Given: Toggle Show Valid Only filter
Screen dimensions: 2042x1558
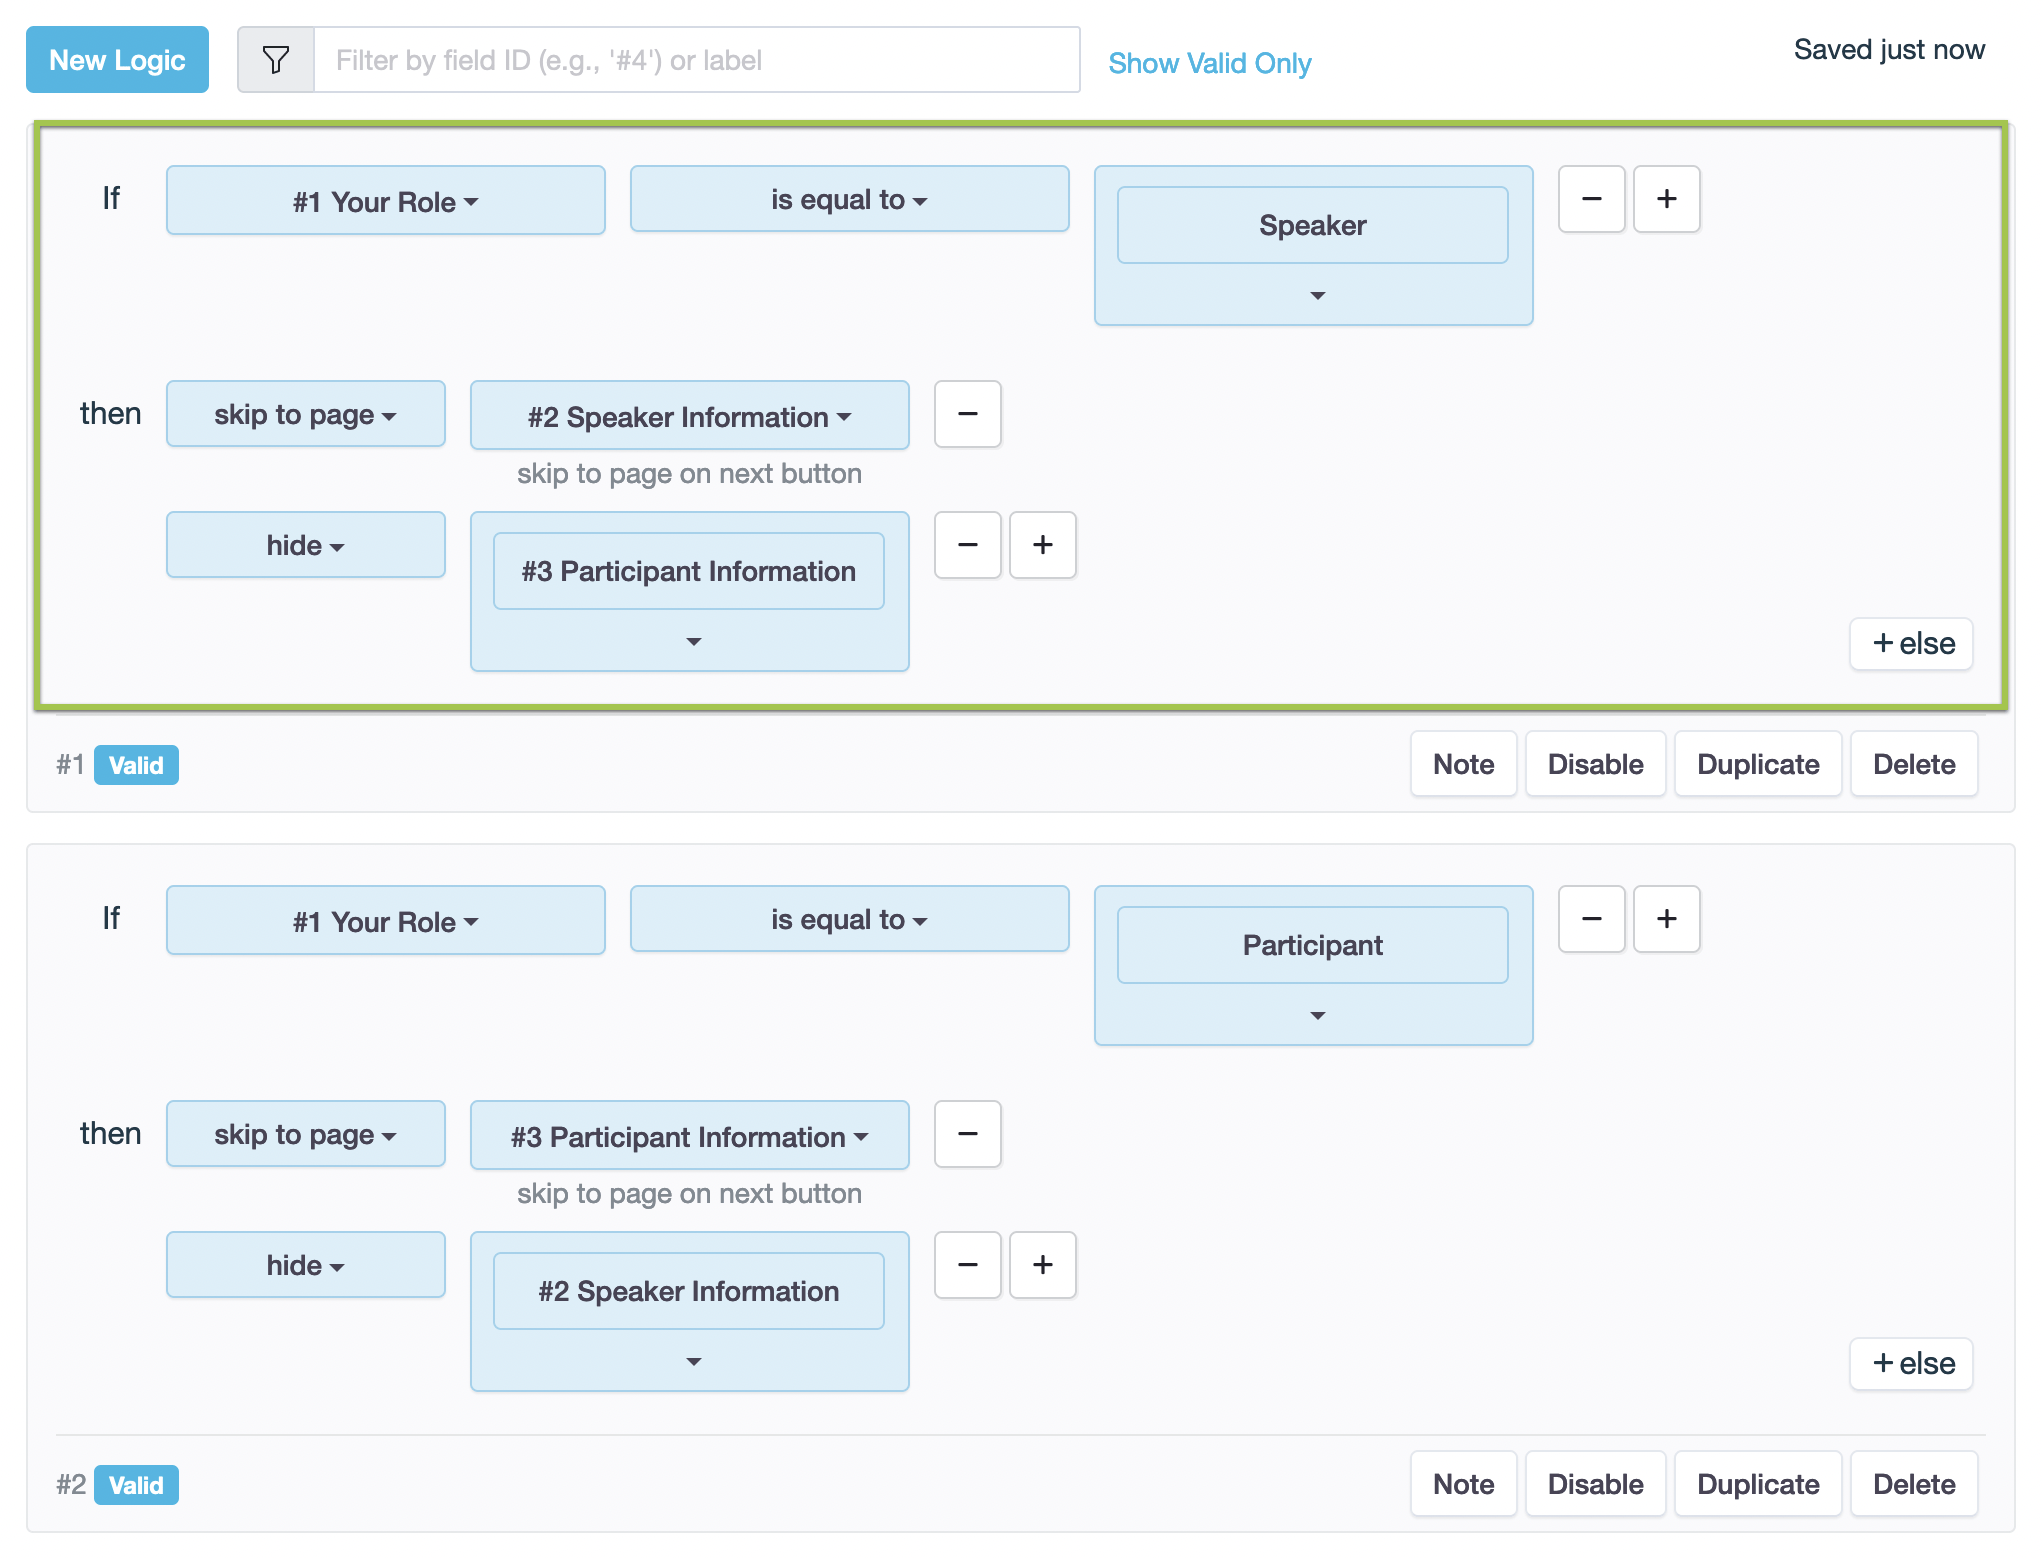Looking at the screenshot, I should (x=1209, y=63).
